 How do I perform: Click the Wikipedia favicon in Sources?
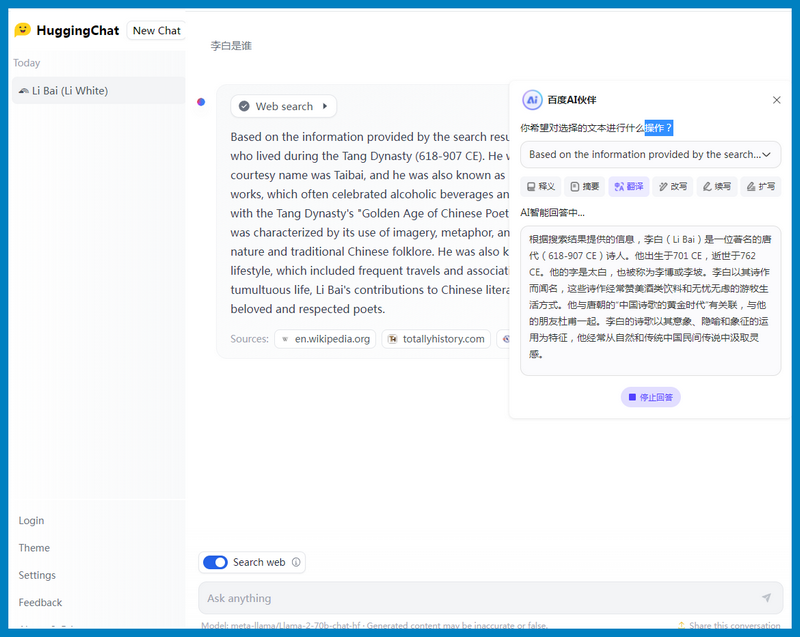click(285, 339)
